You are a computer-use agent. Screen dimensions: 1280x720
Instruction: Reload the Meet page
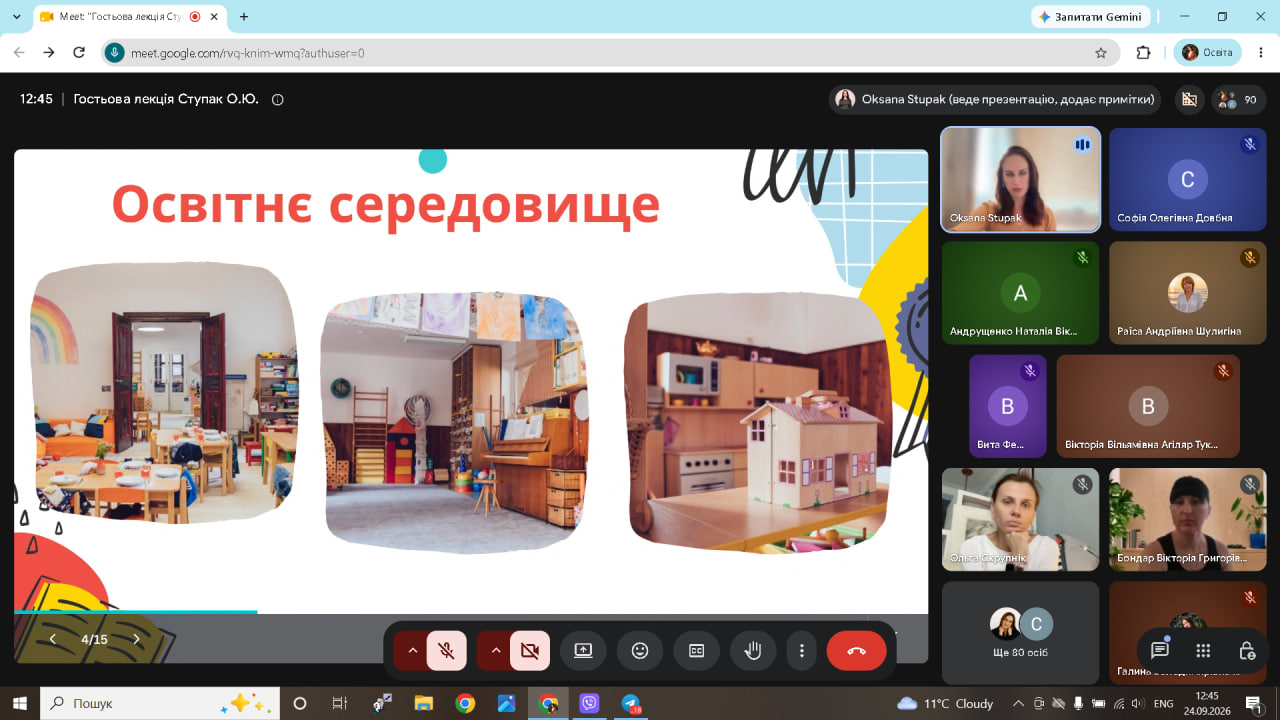click(79, 53)
